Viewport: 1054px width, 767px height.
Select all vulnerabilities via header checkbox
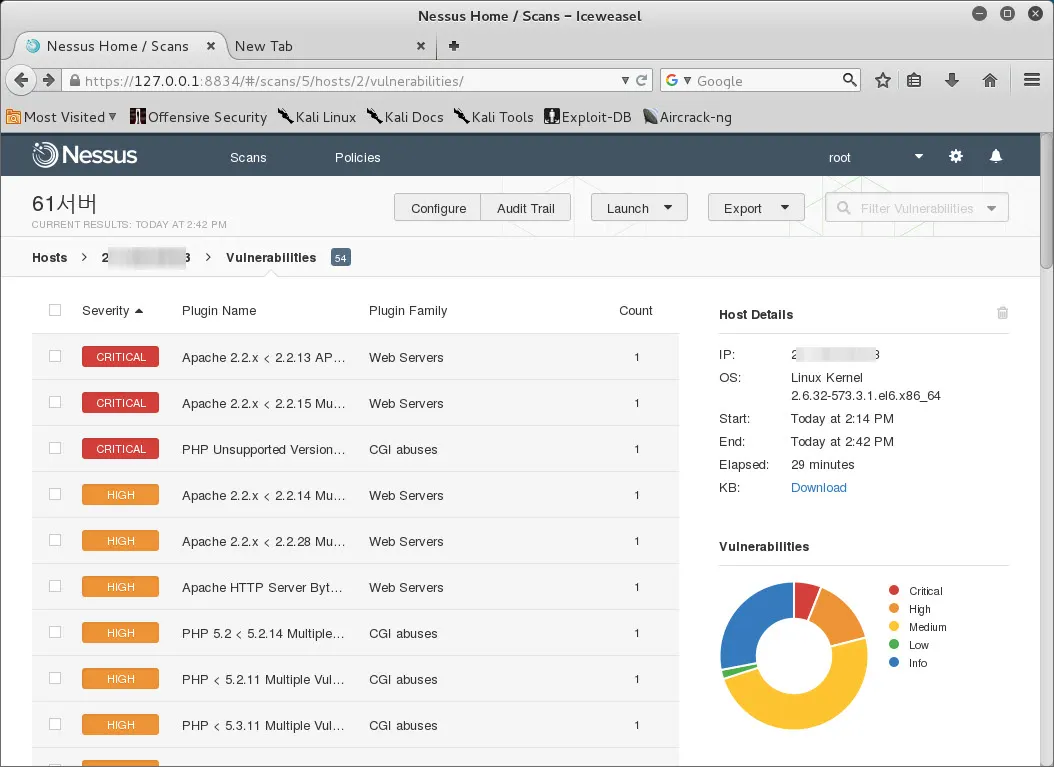coord(55,310)
